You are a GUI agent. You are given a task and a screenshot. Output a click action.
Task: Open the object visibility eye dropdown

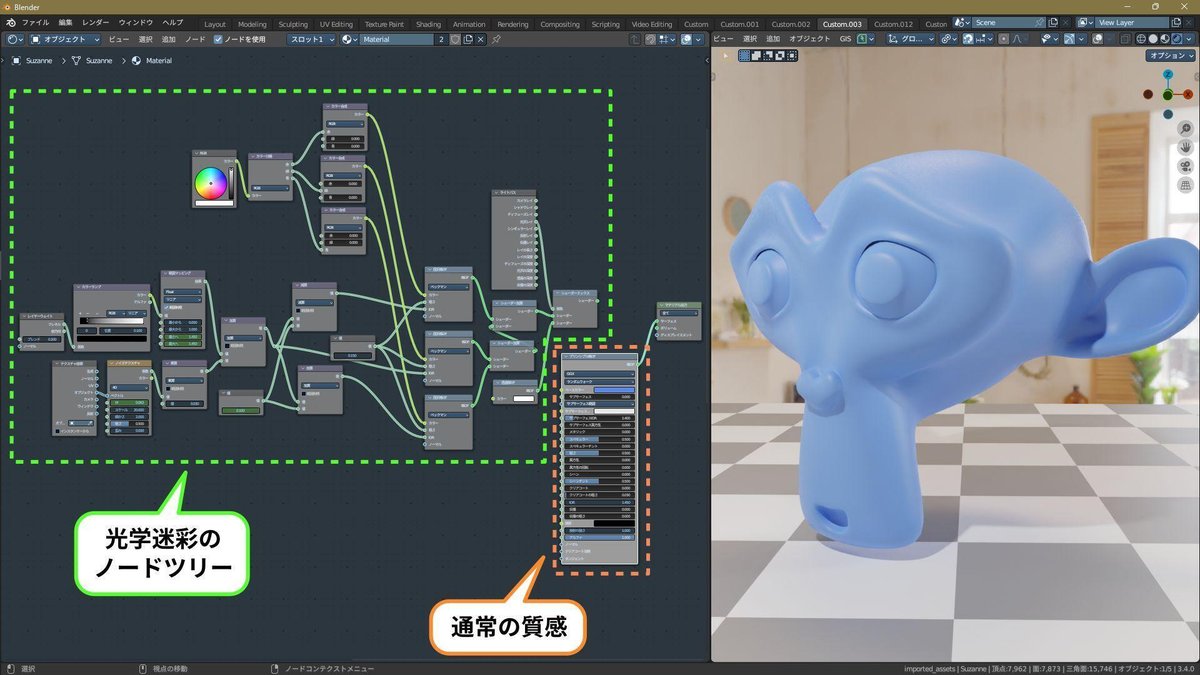pos(1050,39)
